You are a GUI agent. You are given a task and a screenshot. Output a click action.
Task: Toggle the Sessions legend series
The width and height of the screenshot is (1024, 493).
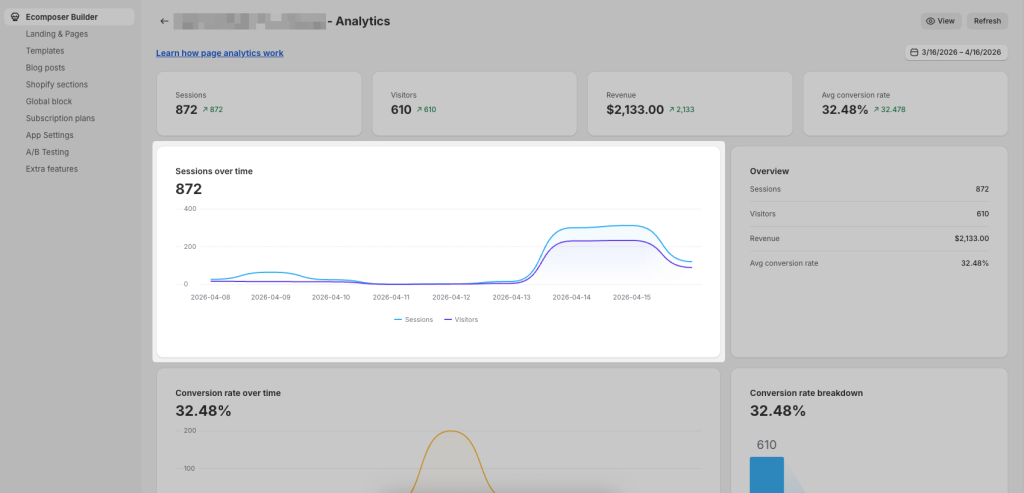coord(413,319)
